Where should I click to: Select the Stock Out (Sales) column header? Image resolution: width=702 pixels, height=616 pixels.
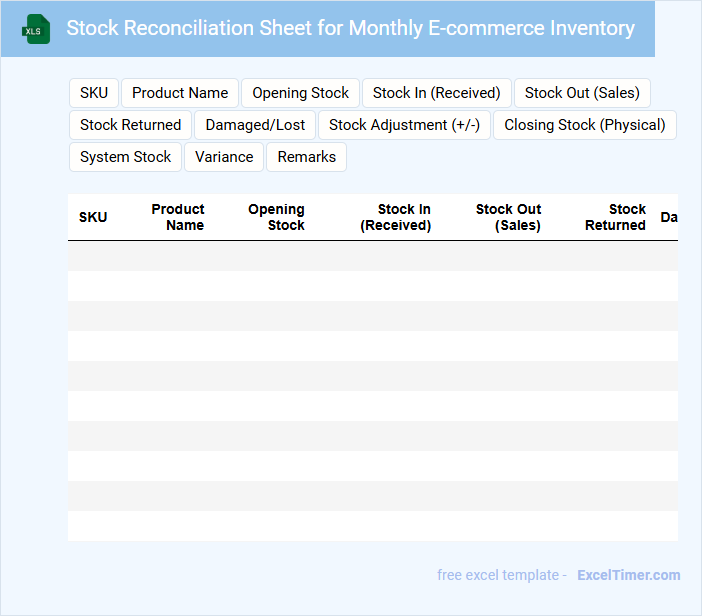[508, 217]
